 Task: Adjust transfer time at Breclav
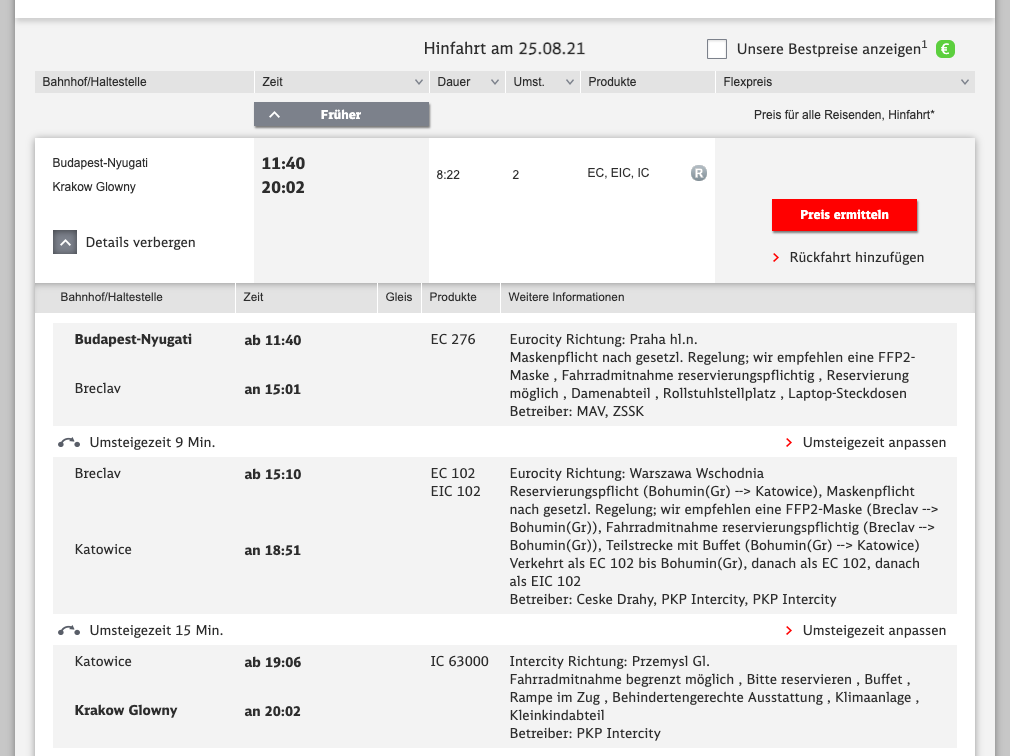[x=873, y=442]
